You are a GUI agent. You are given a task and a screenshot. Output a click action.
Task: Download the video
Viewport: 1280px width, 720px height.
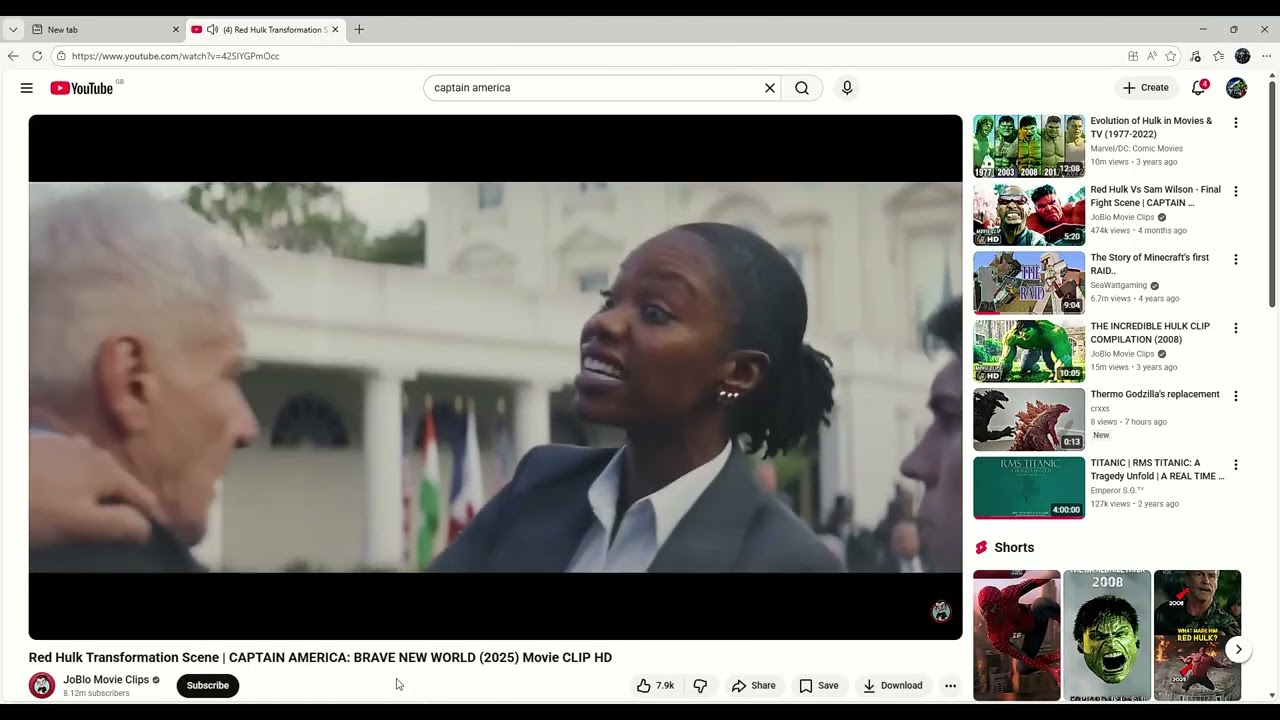(893, 686)
